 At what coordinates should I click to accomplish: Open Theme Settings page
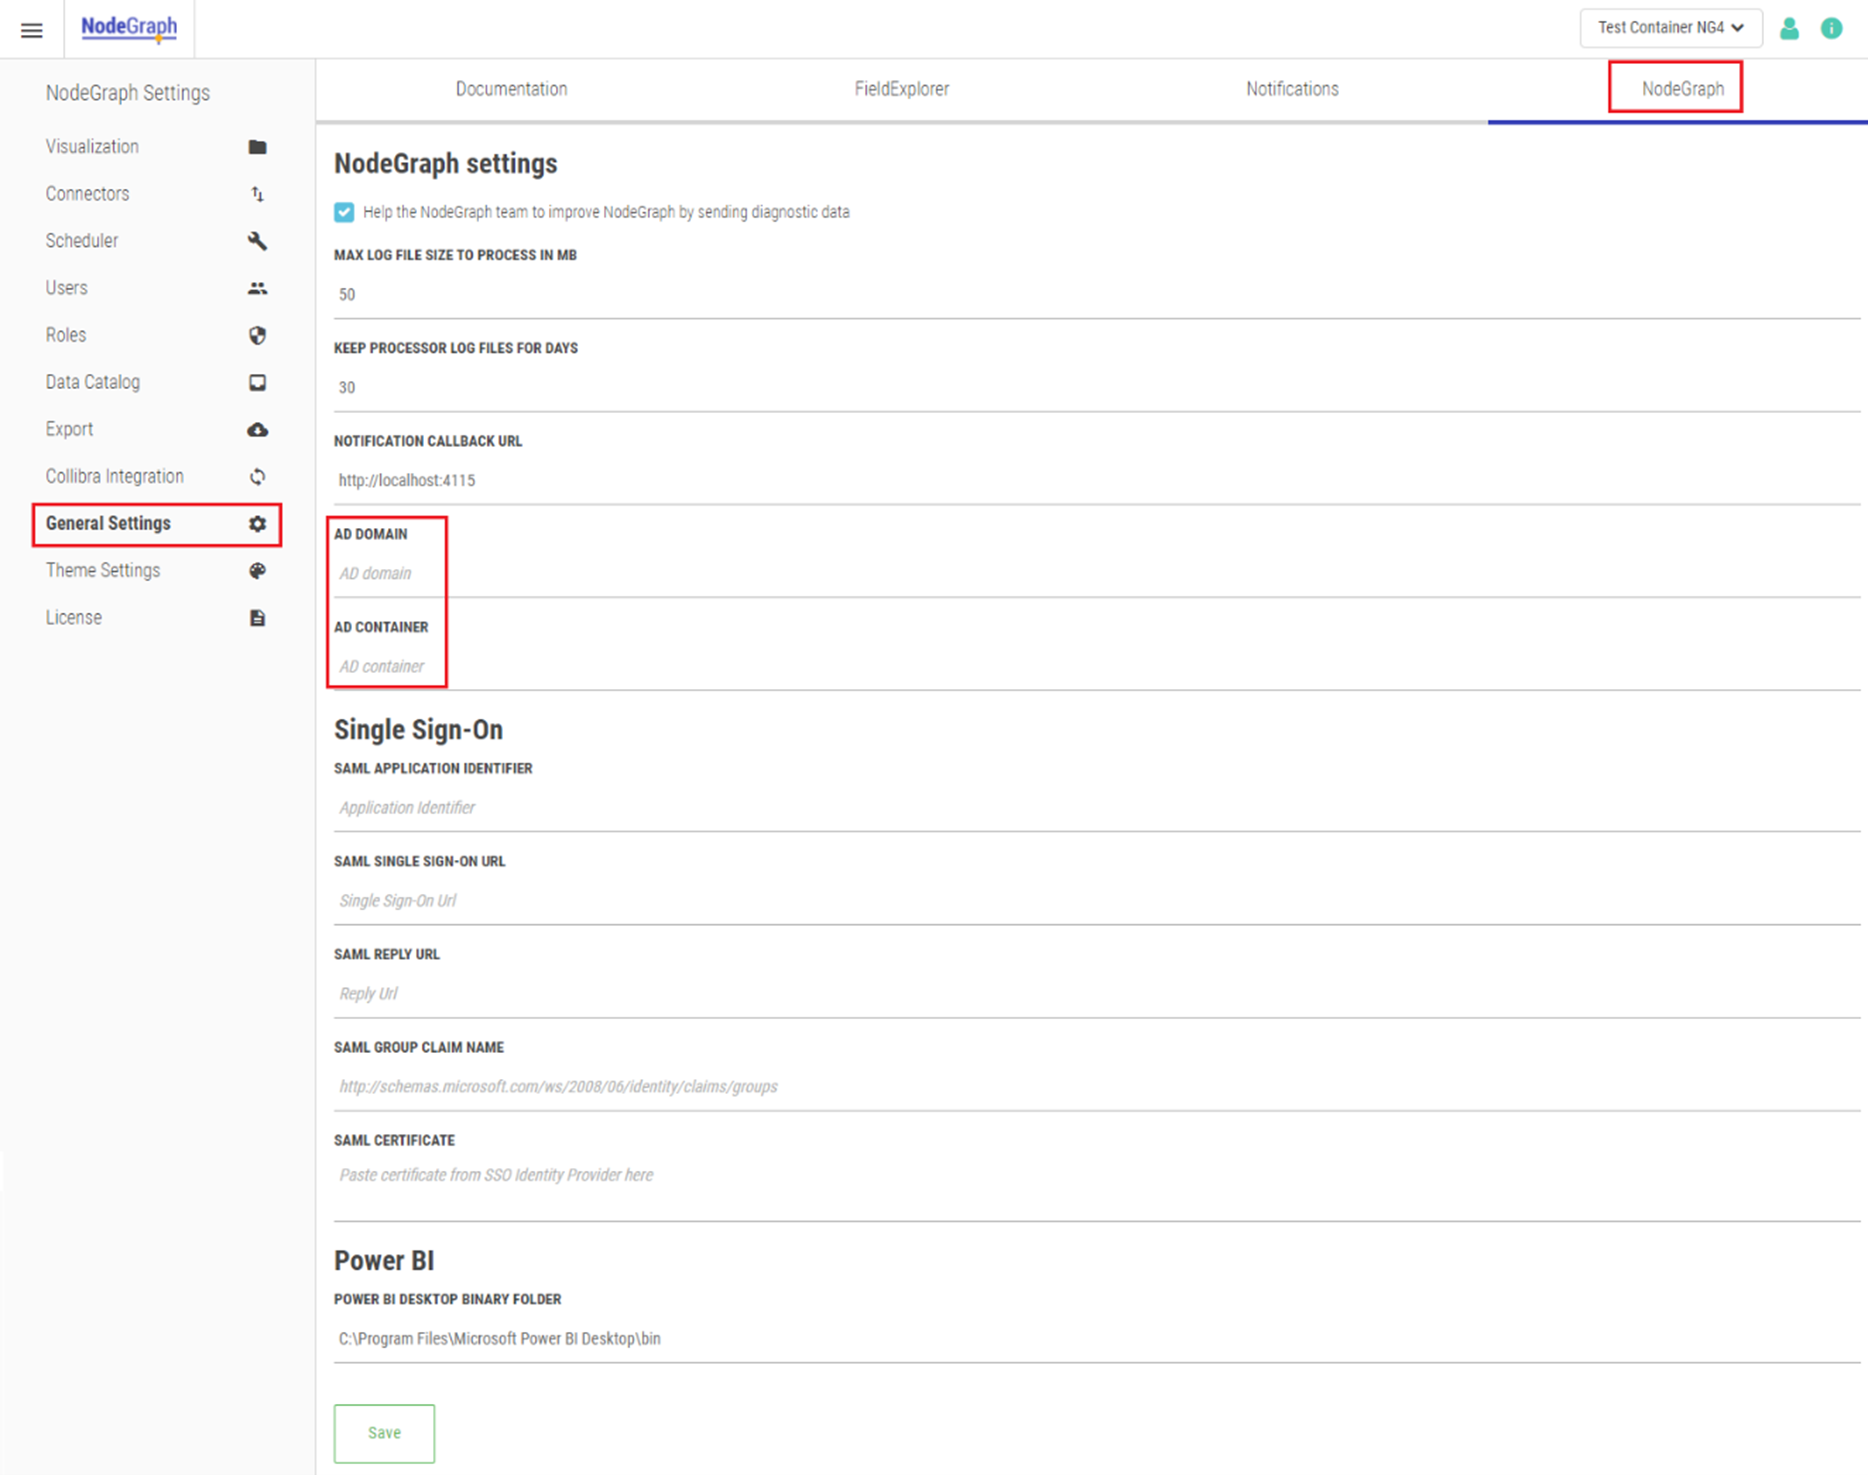coord(103,571)
